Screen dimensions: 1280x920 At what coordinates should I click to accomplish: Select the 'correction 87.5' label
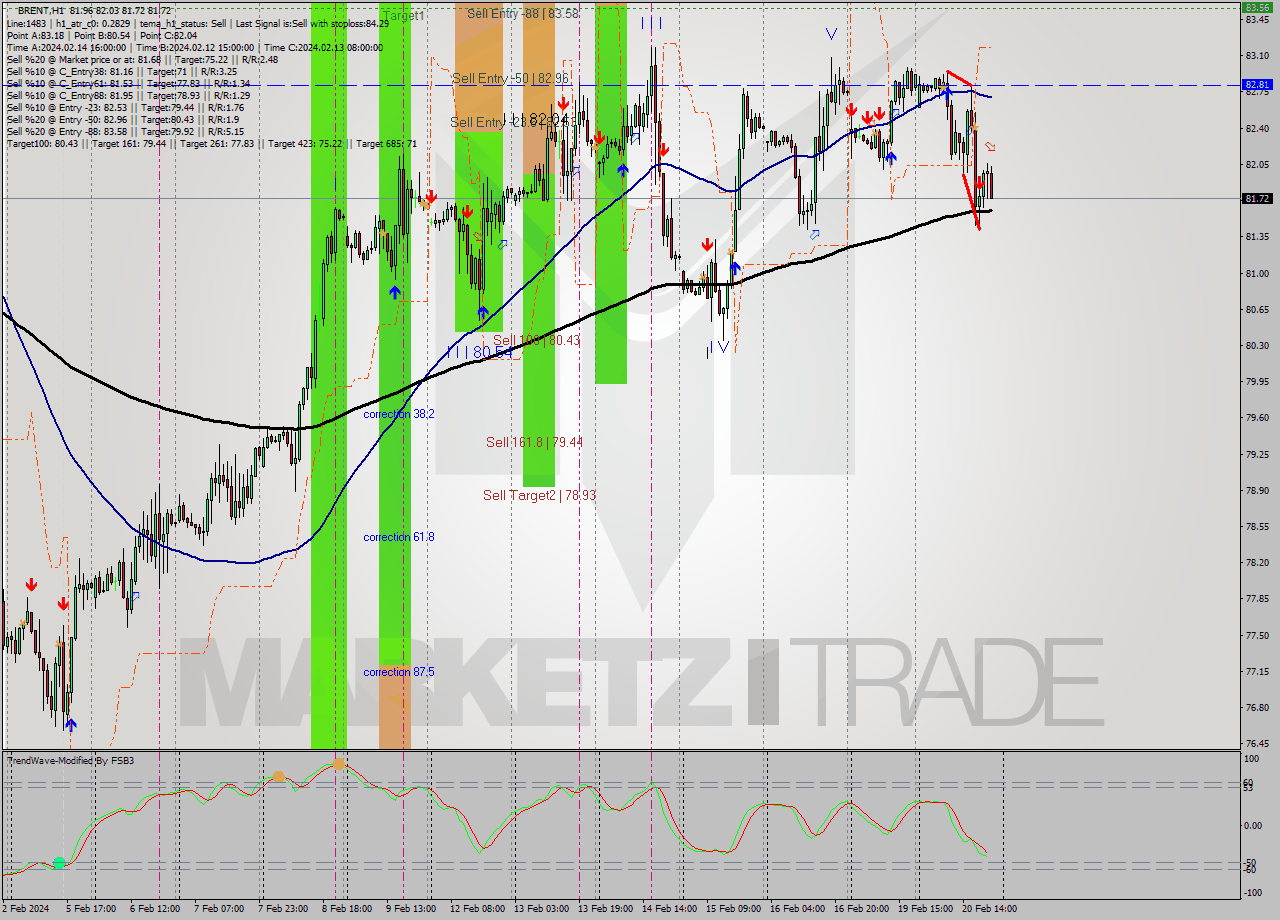[x=399, y=672]
